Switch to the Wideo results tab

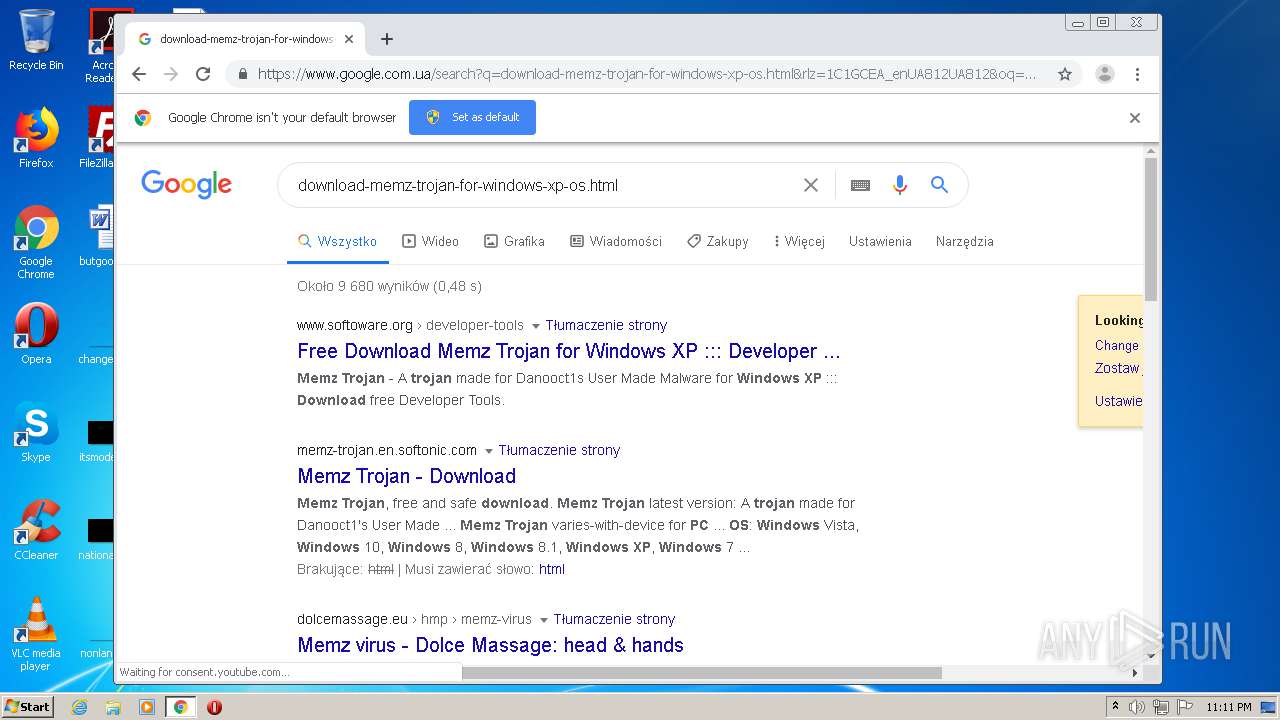click(430, 241)
